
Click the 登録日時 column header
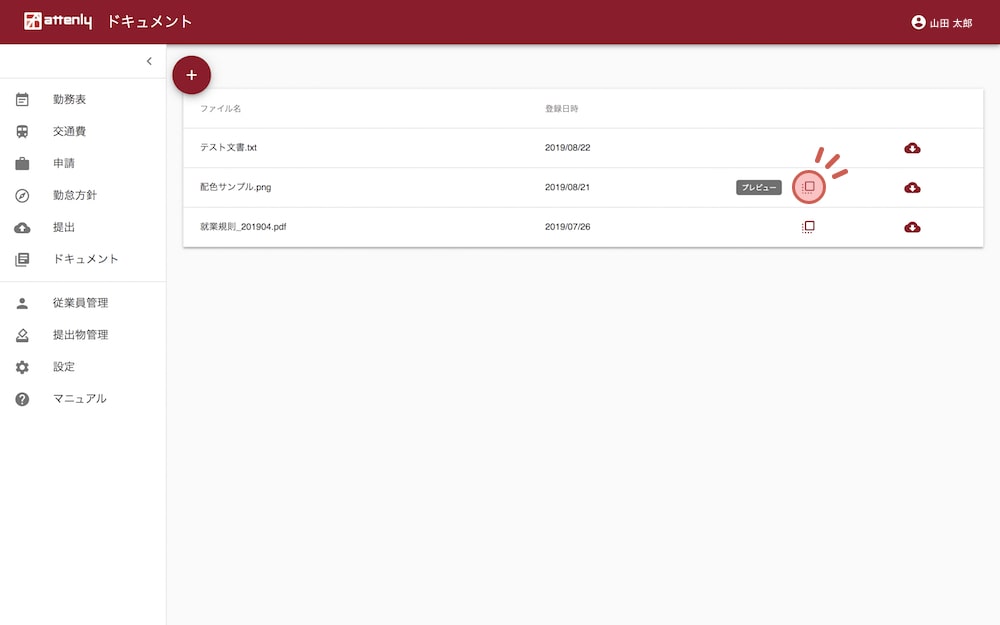561,108
